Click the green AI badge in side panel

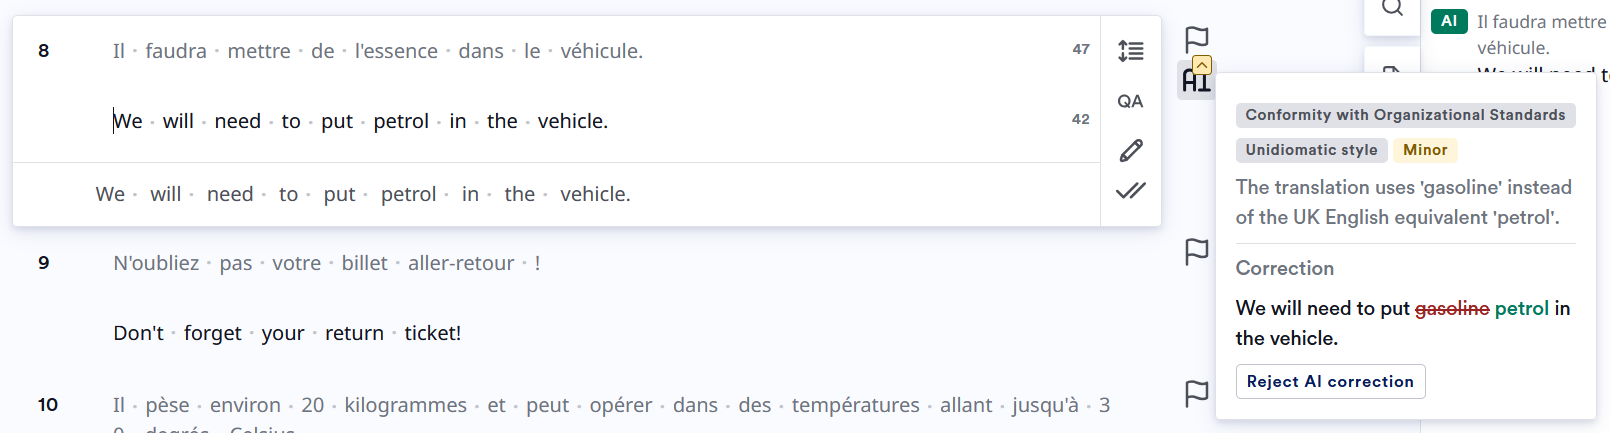tap(1449, 21)
